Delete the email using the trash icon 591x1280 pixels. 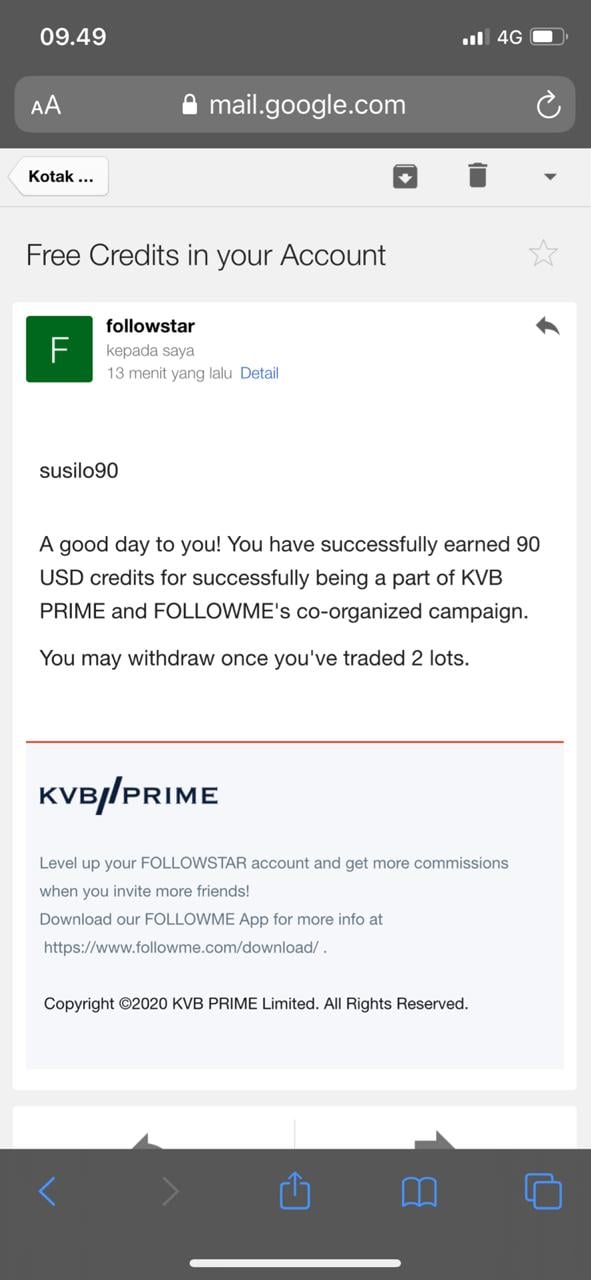(x=477, y=176)
